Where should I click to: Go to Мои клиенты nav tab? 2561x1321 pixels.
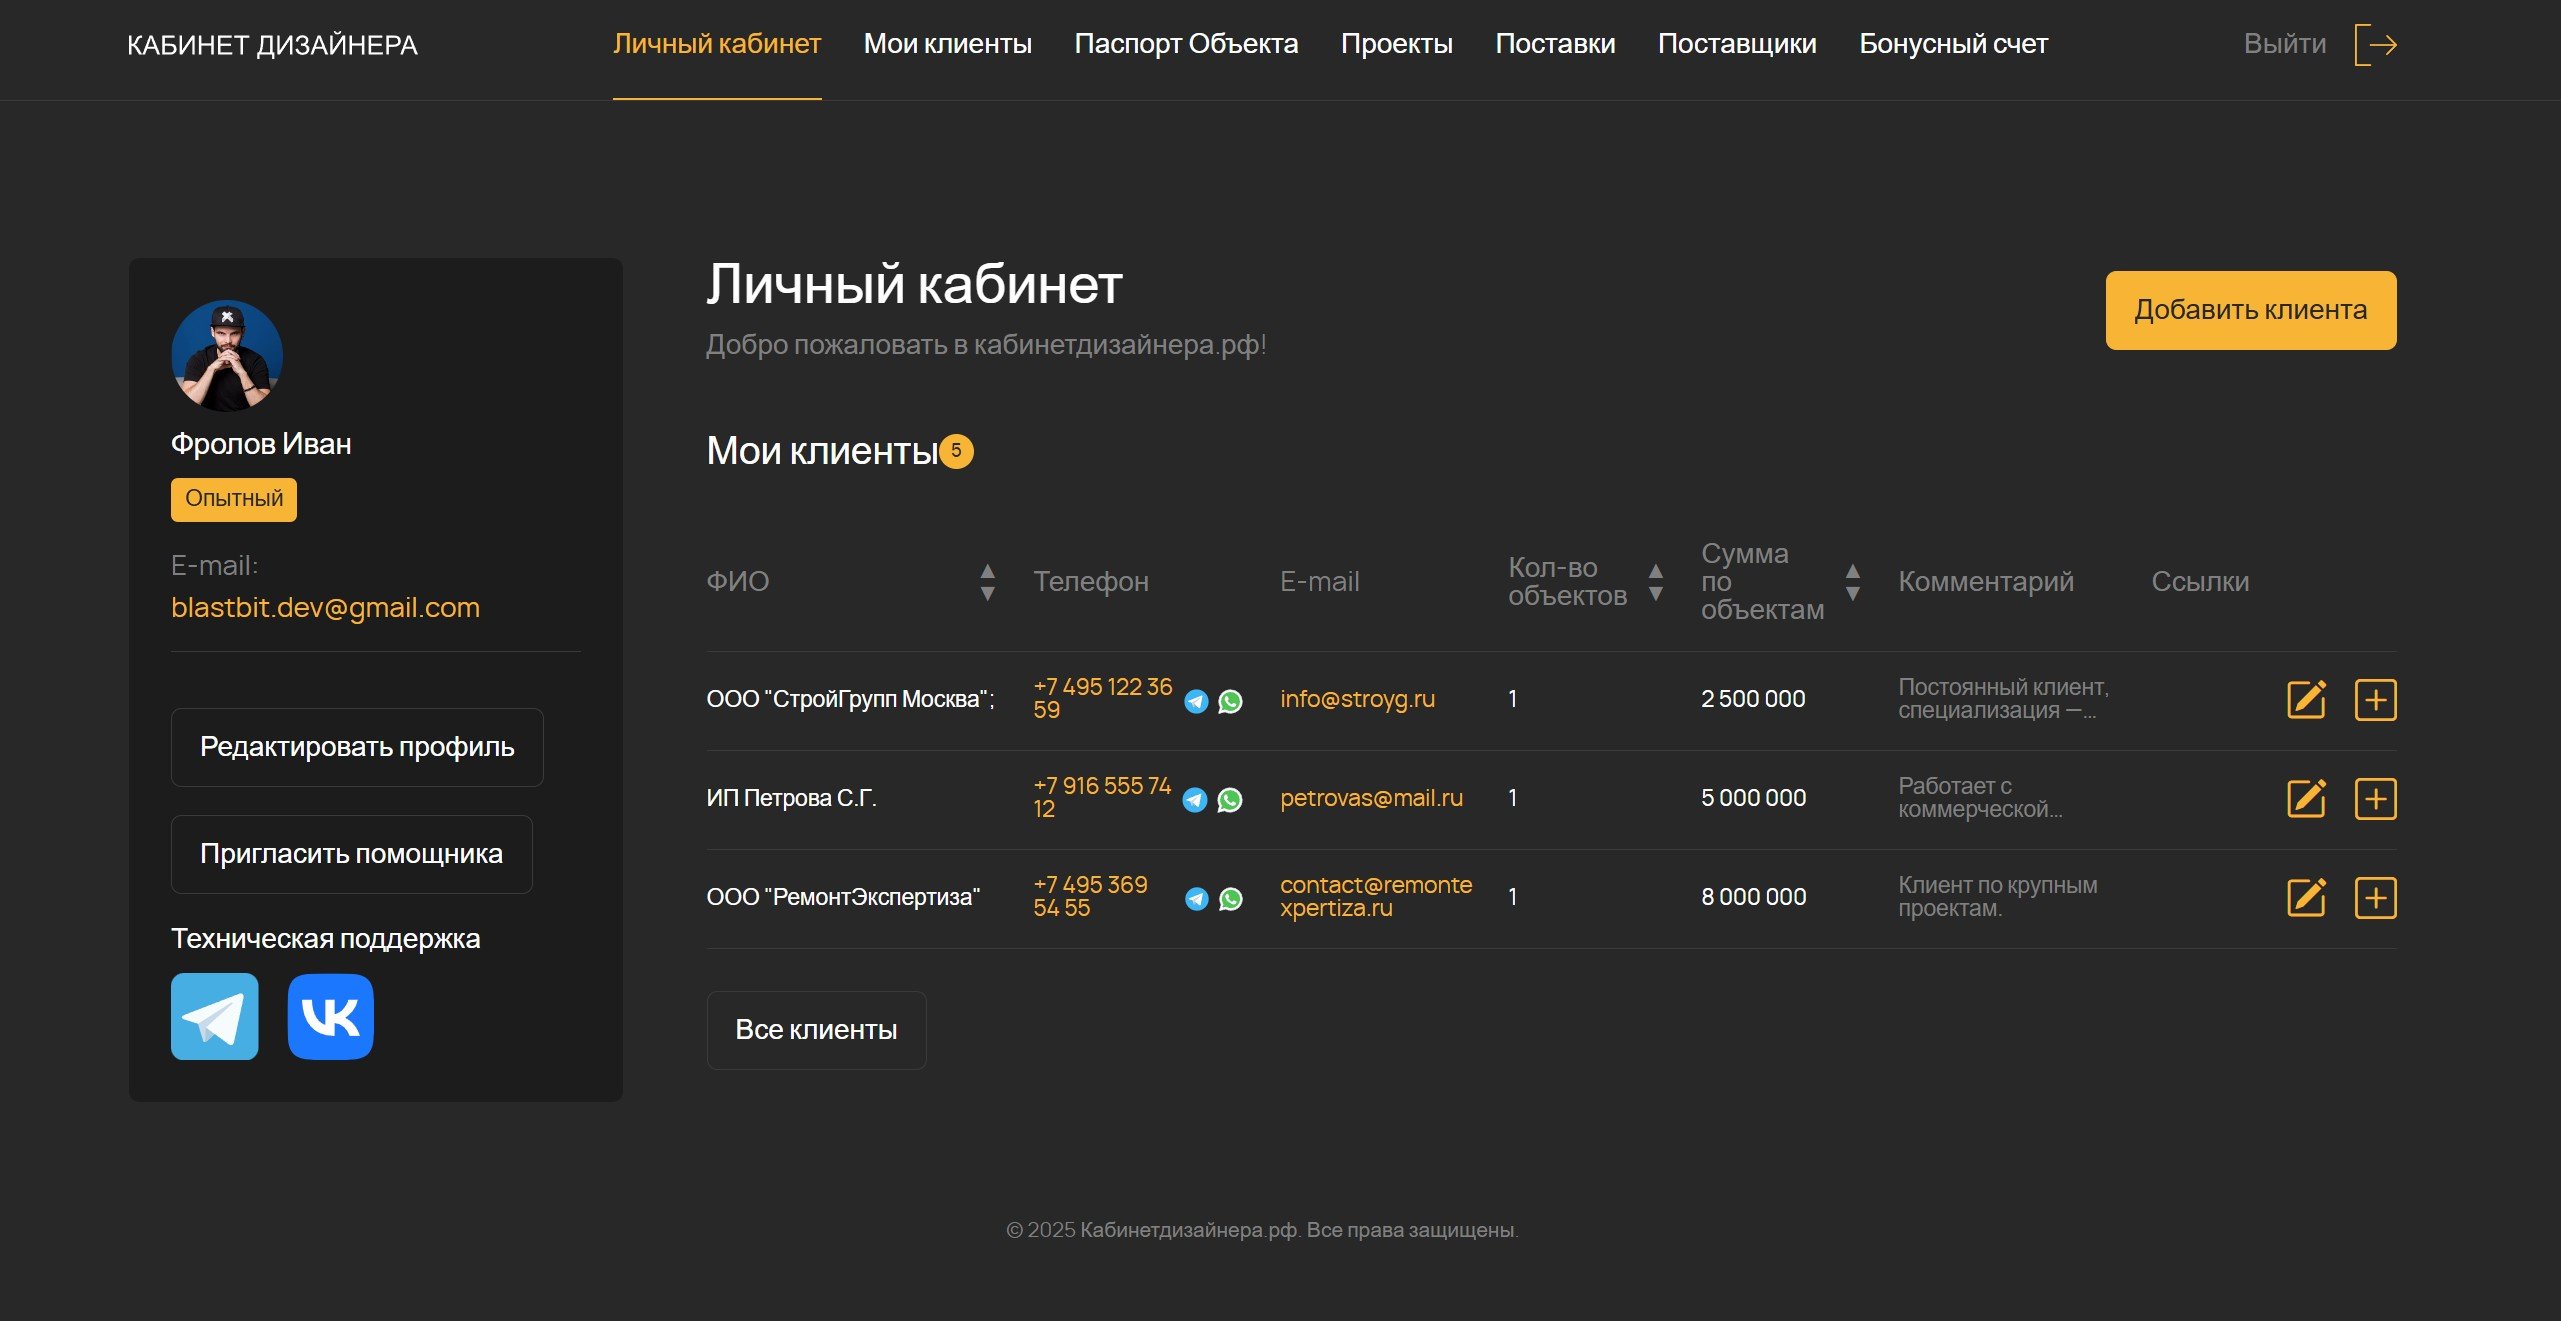point(947,44)
